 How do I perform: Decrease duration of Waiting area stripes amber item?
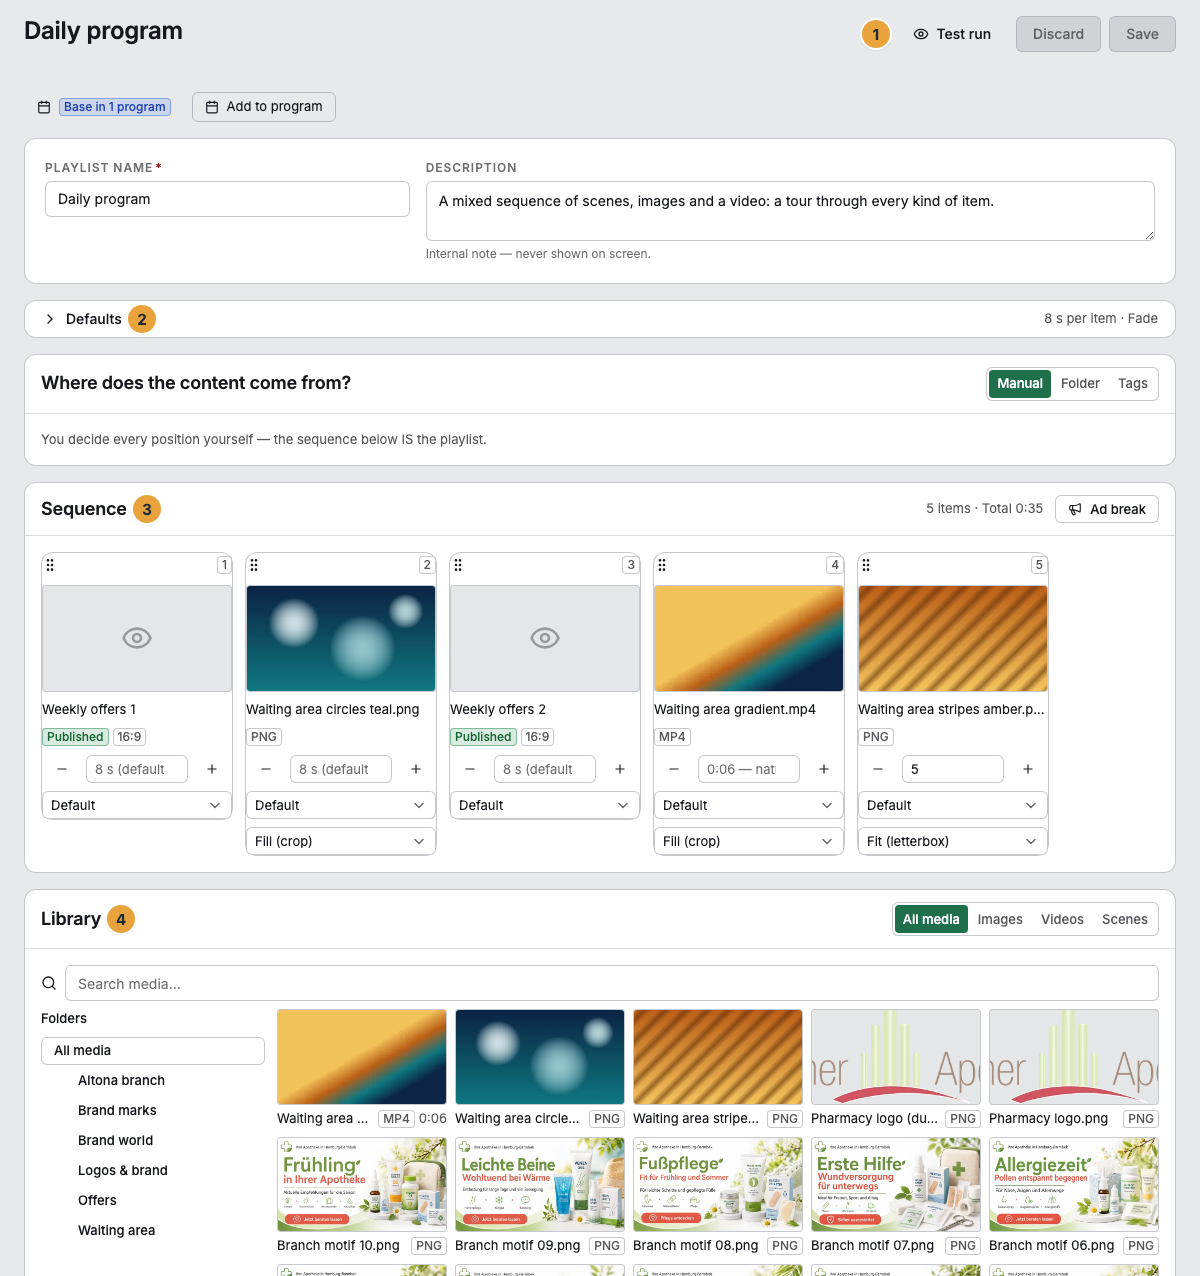(x=878, y=769)
